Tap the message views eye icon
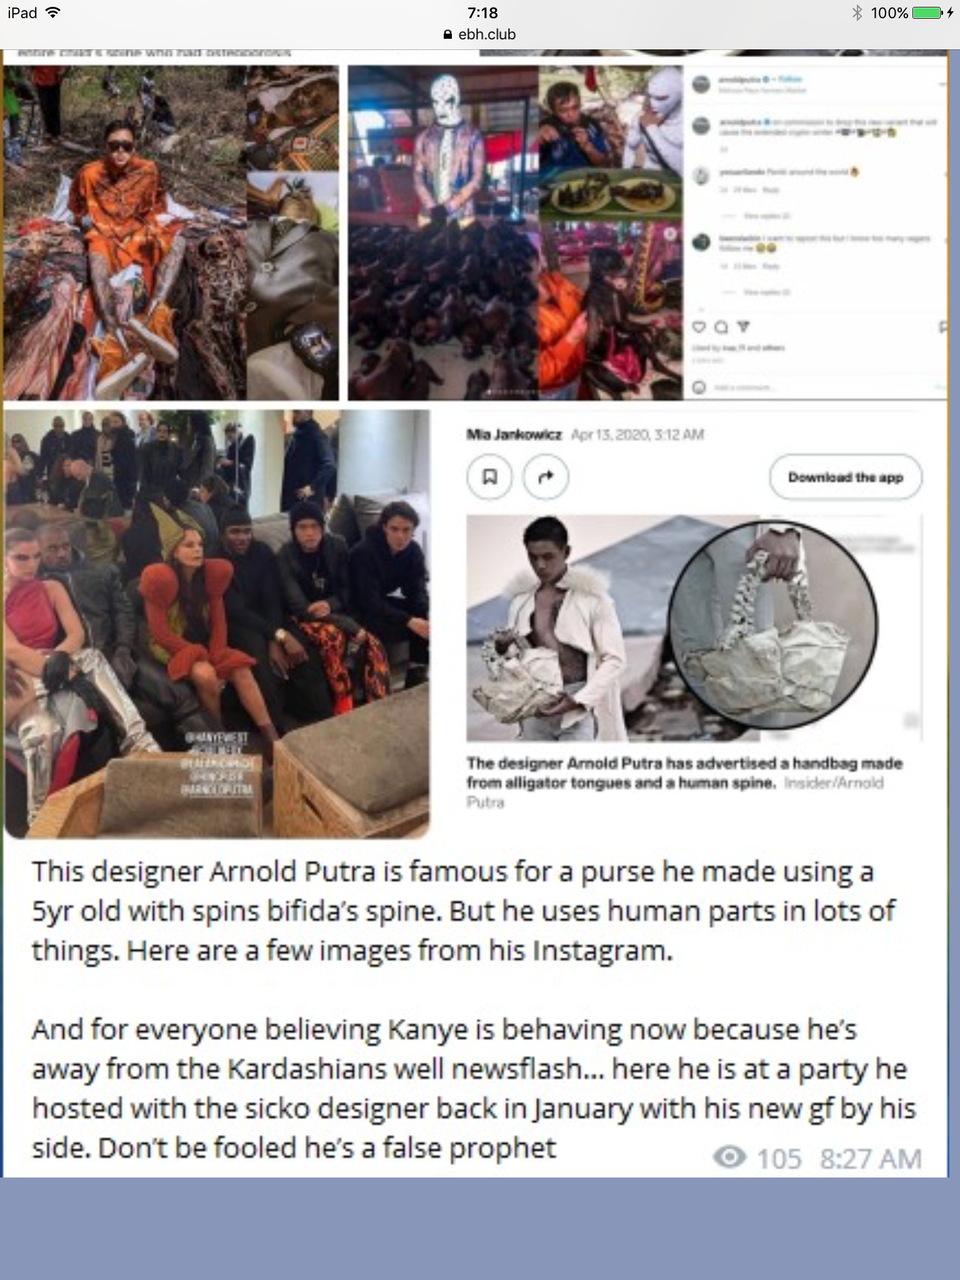Screen dimensions: 960x1280 pos(730,1157)
